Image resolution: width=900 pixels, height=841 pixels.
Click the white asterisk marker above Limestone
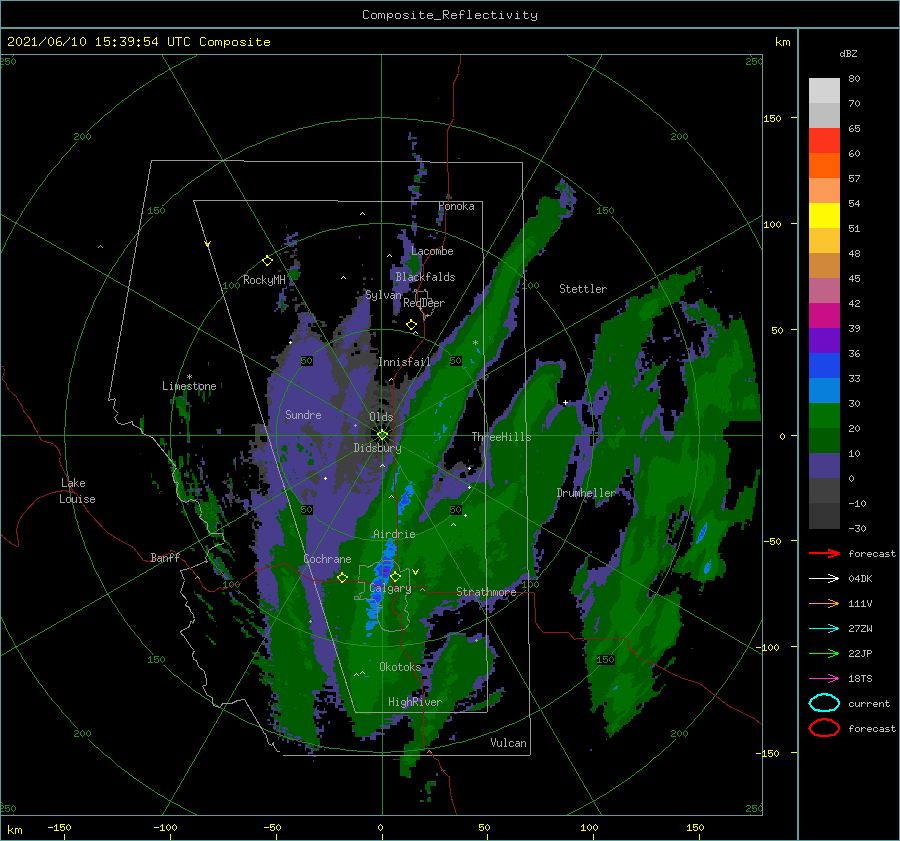click(189, 377)
